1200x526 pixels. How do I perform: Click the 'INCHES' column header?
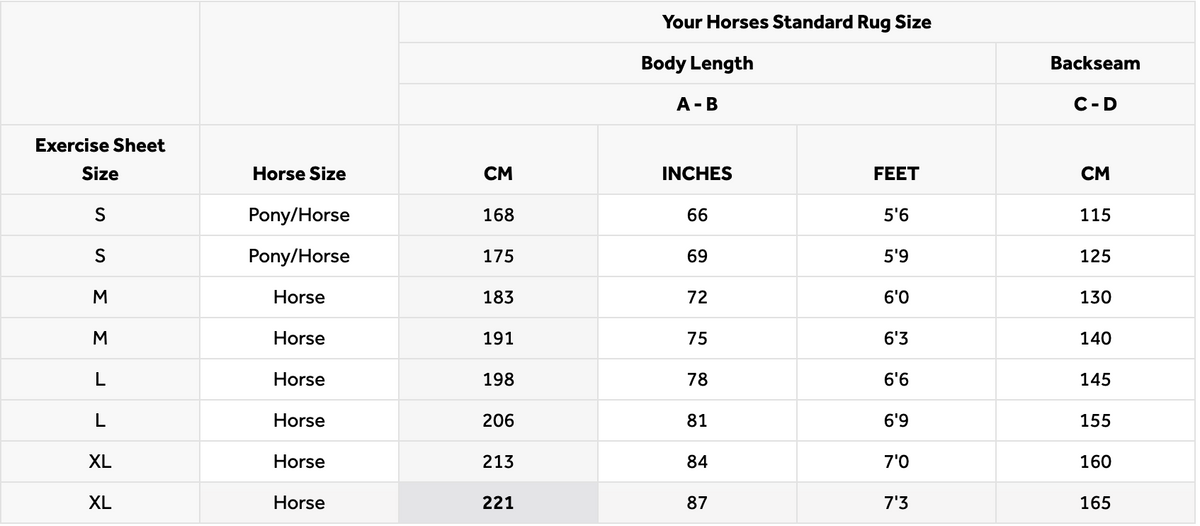[x=697, y=174]
